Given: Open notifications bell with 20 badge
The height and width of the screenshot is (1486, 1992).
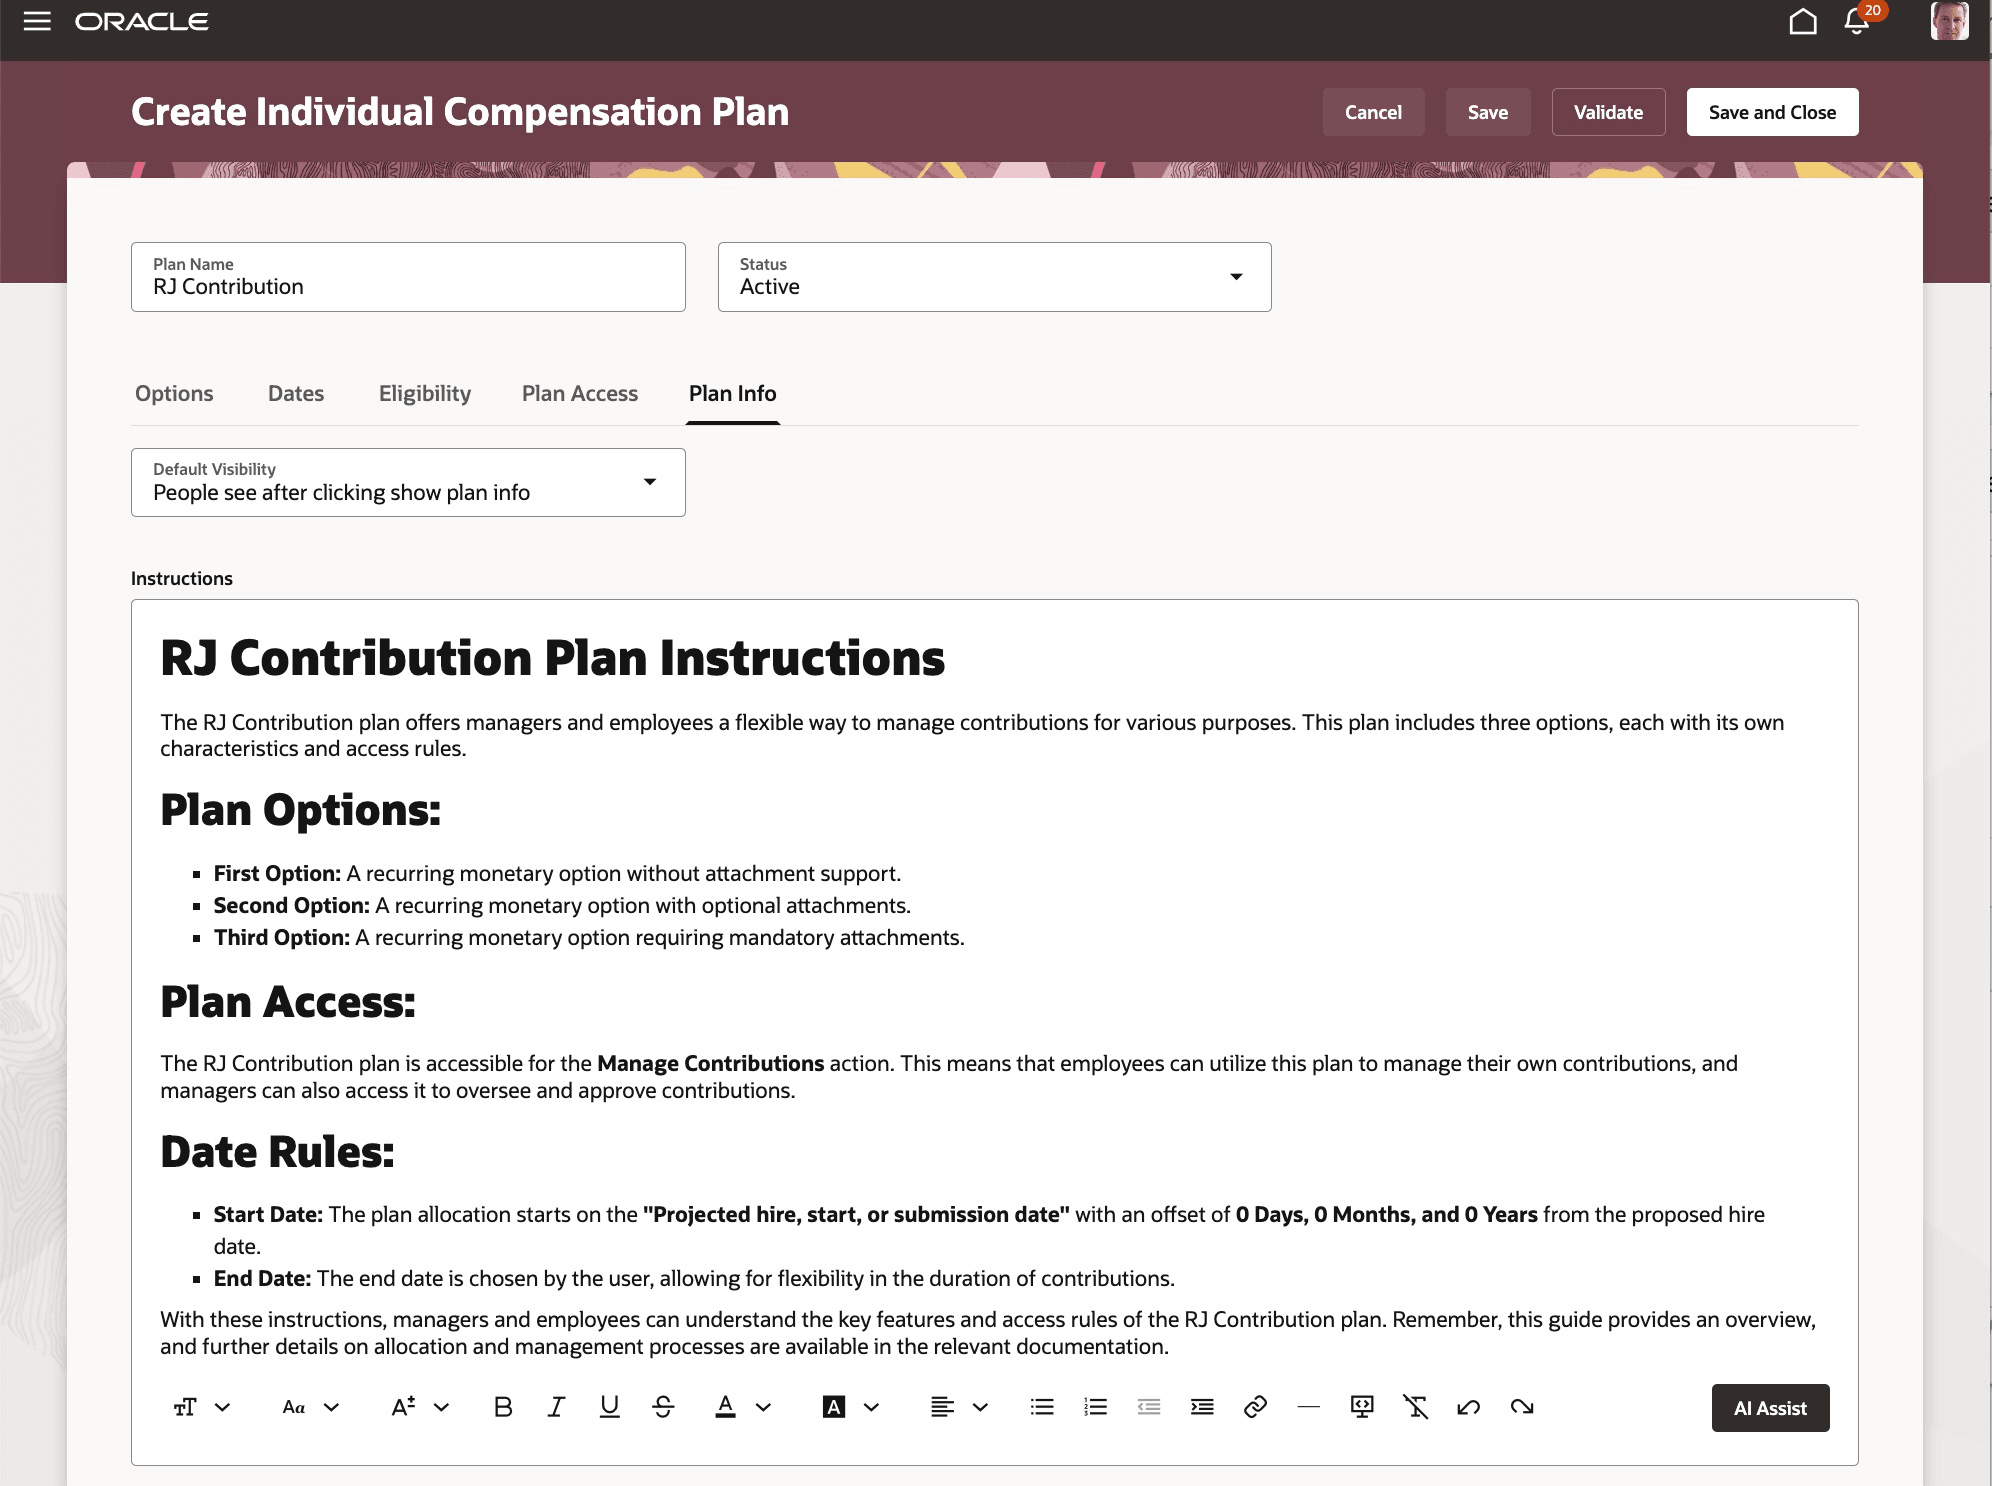Looking at the screenshot, I should (1857, 22).
